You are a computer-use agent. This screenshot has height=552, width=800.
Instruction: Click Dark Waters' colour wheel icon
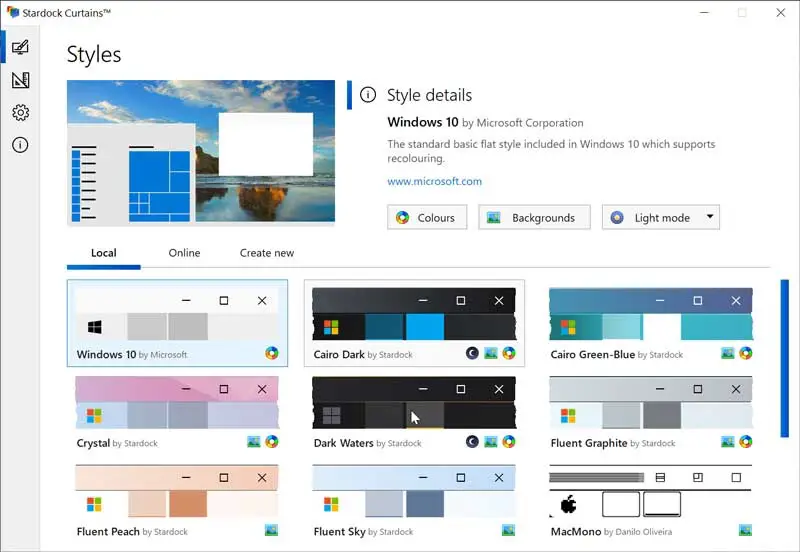(x=509, y=442)
